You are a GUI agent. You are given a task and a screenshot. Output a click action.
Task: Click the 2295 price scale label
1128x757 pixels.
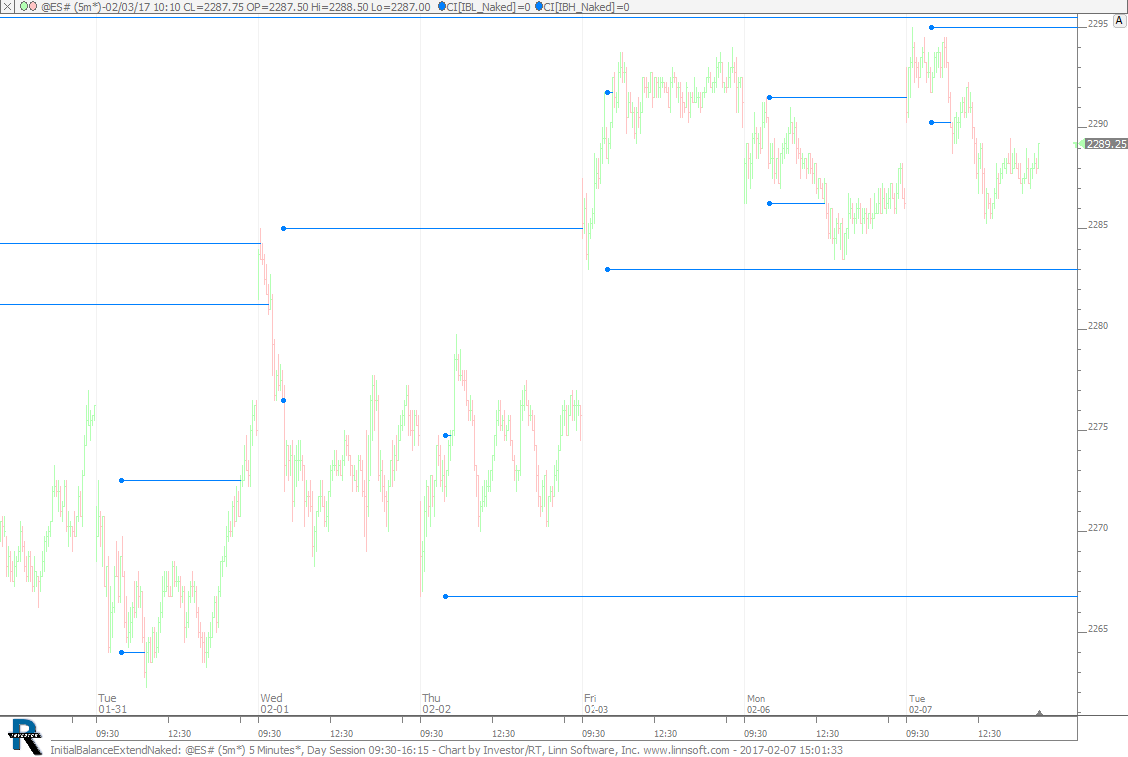tap(1098, 24)
